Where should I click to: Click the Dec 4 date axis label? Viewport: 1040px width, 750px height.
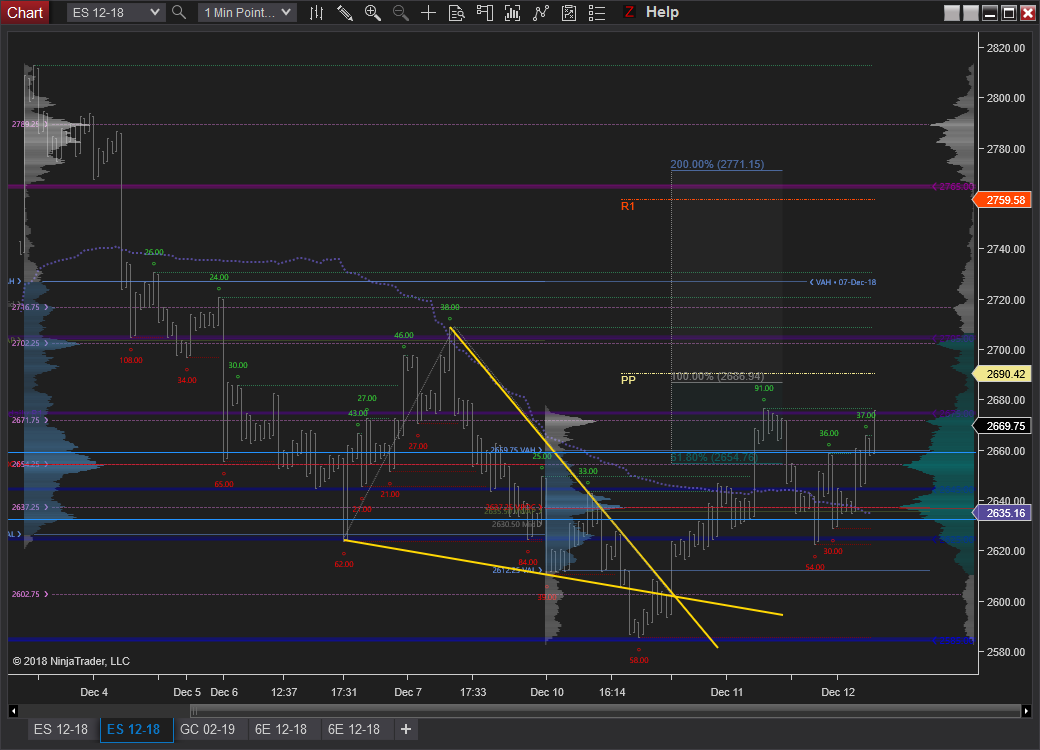(x=94, y=692)
